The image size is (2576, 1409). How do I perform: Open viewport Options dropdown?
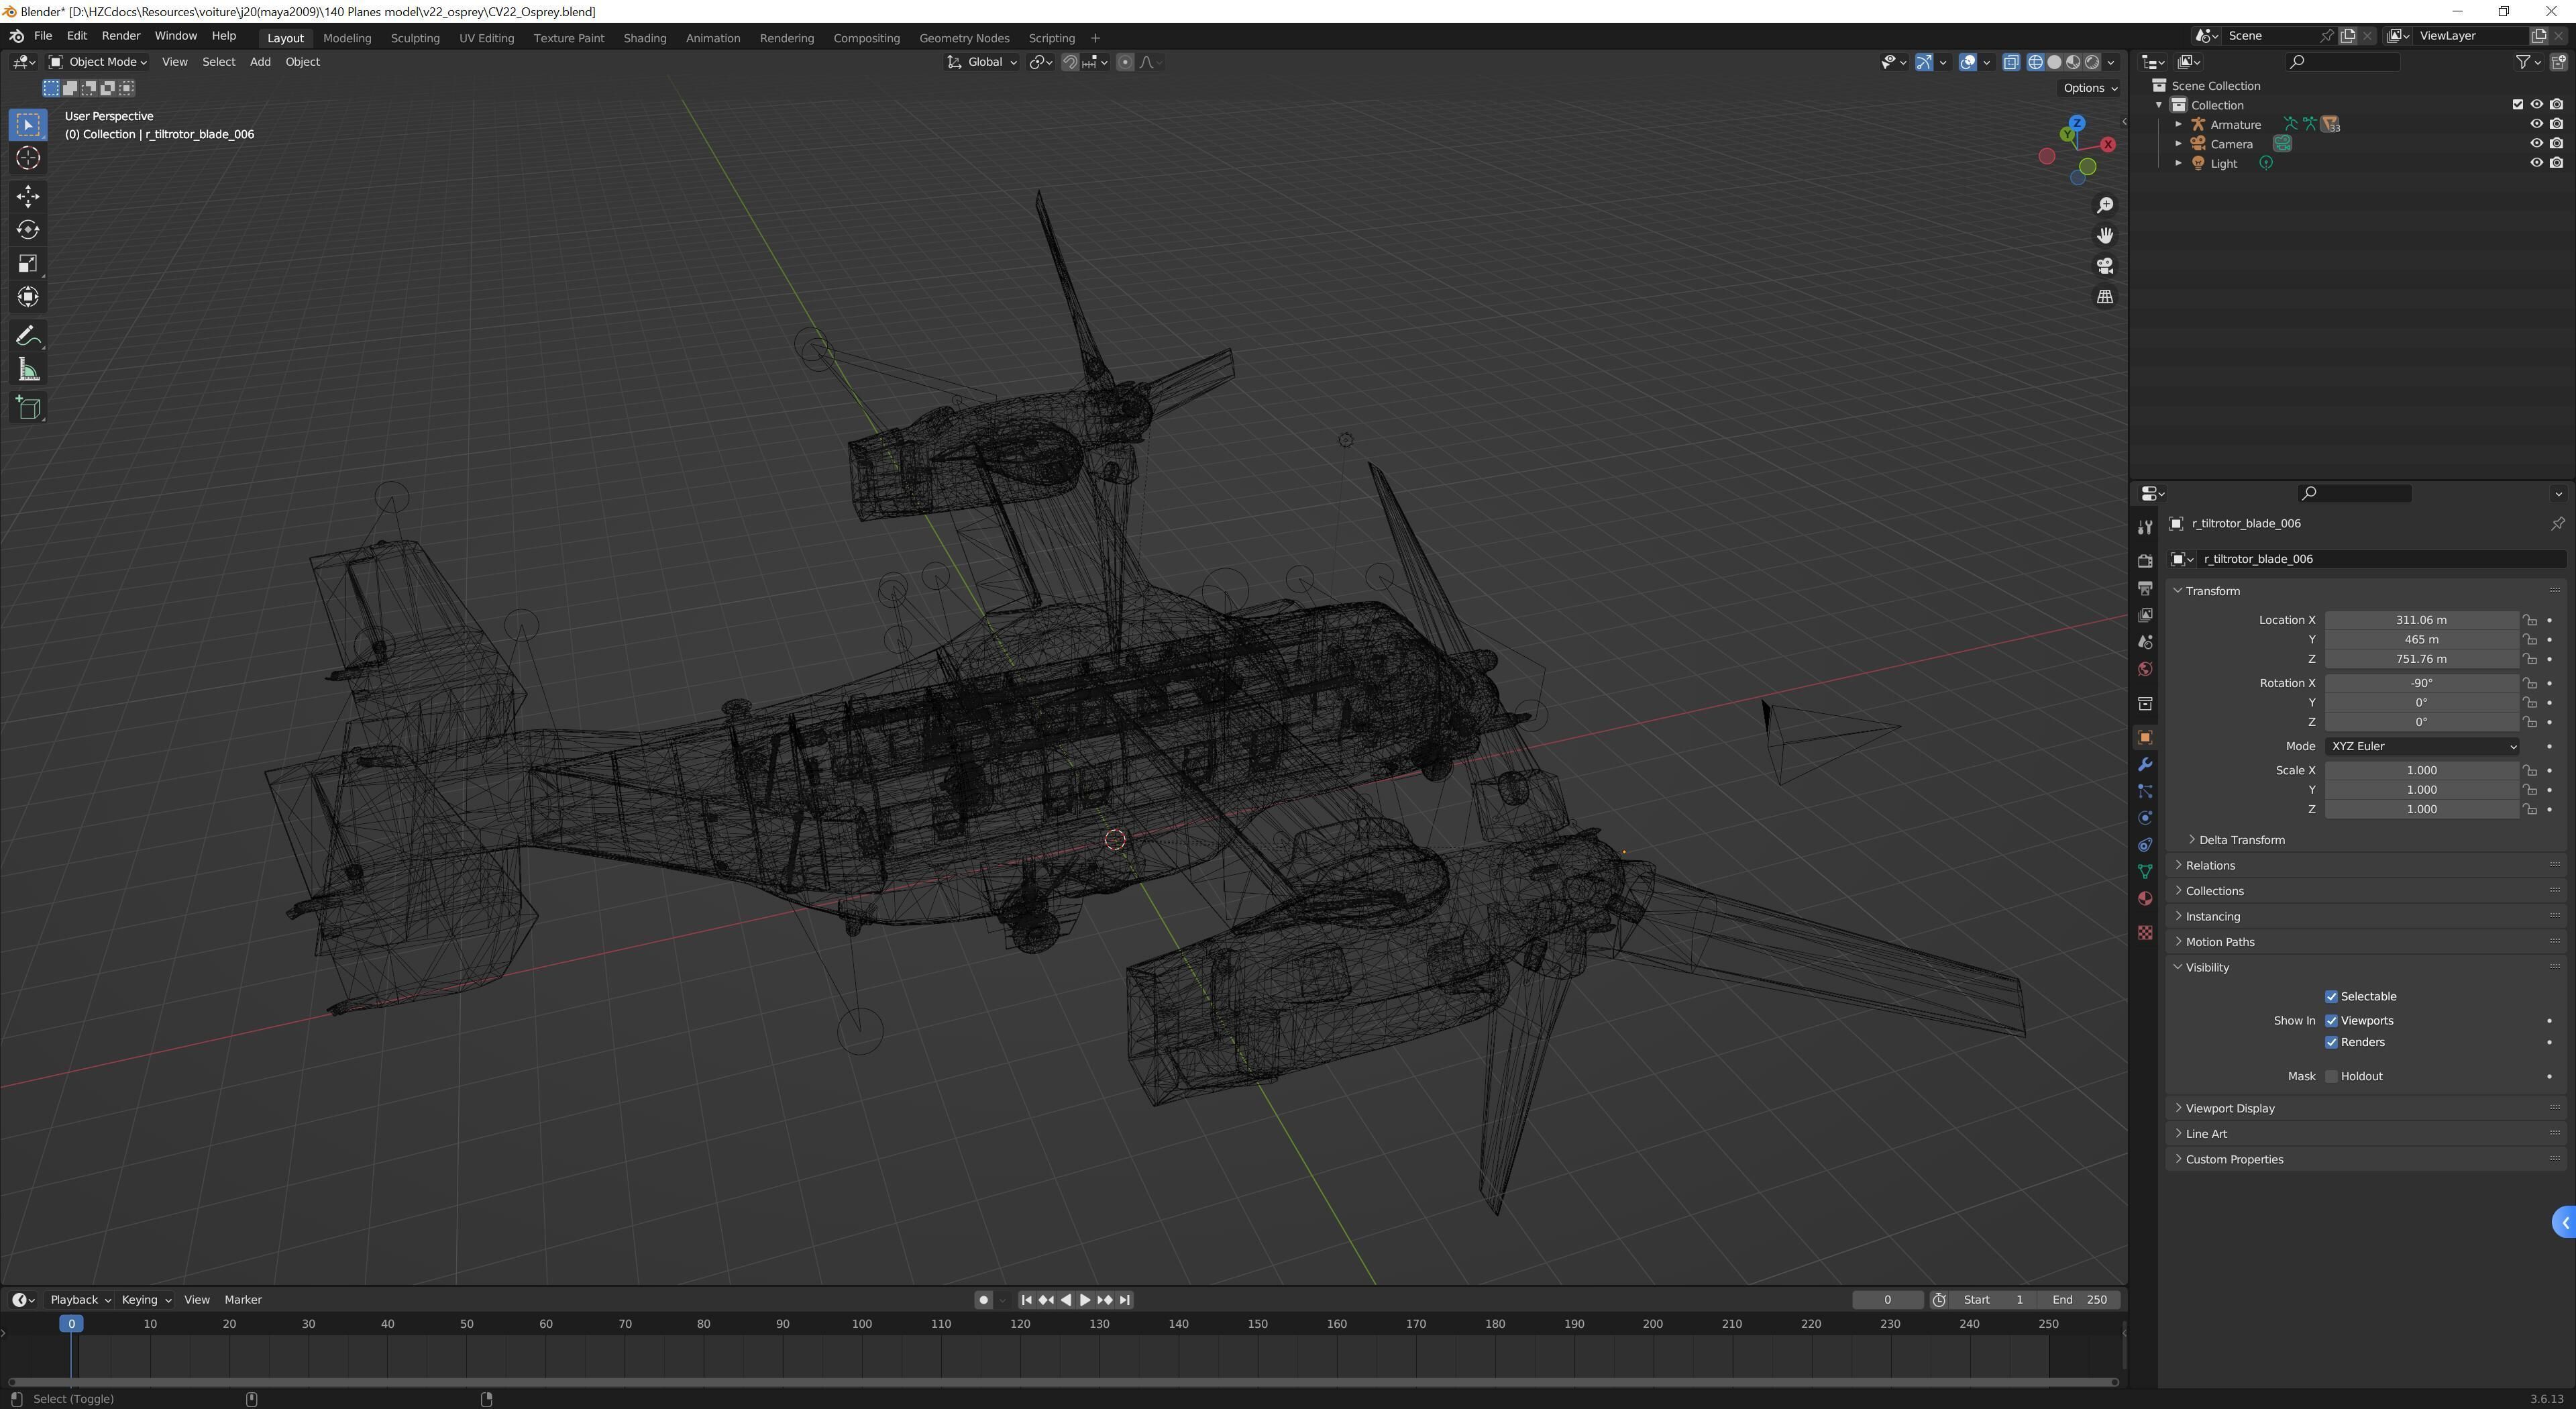[x=2090, y=88]
